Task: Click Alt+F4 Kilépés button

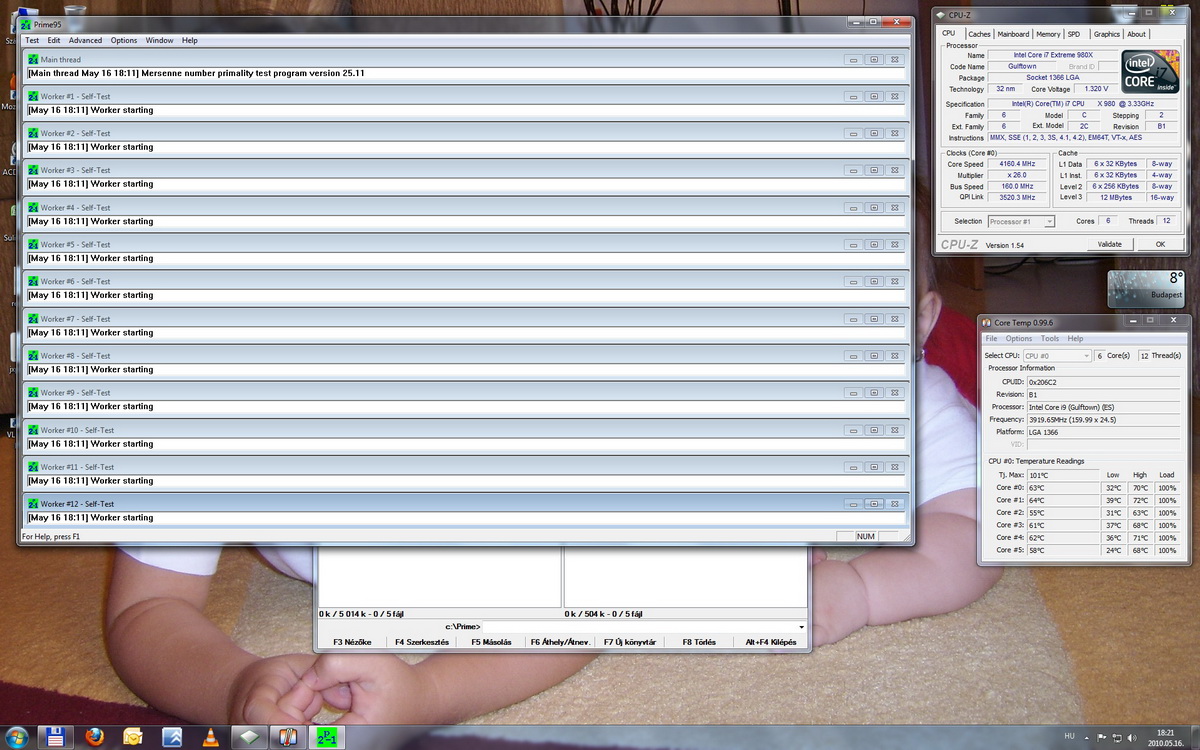Action: pos(771,642)
